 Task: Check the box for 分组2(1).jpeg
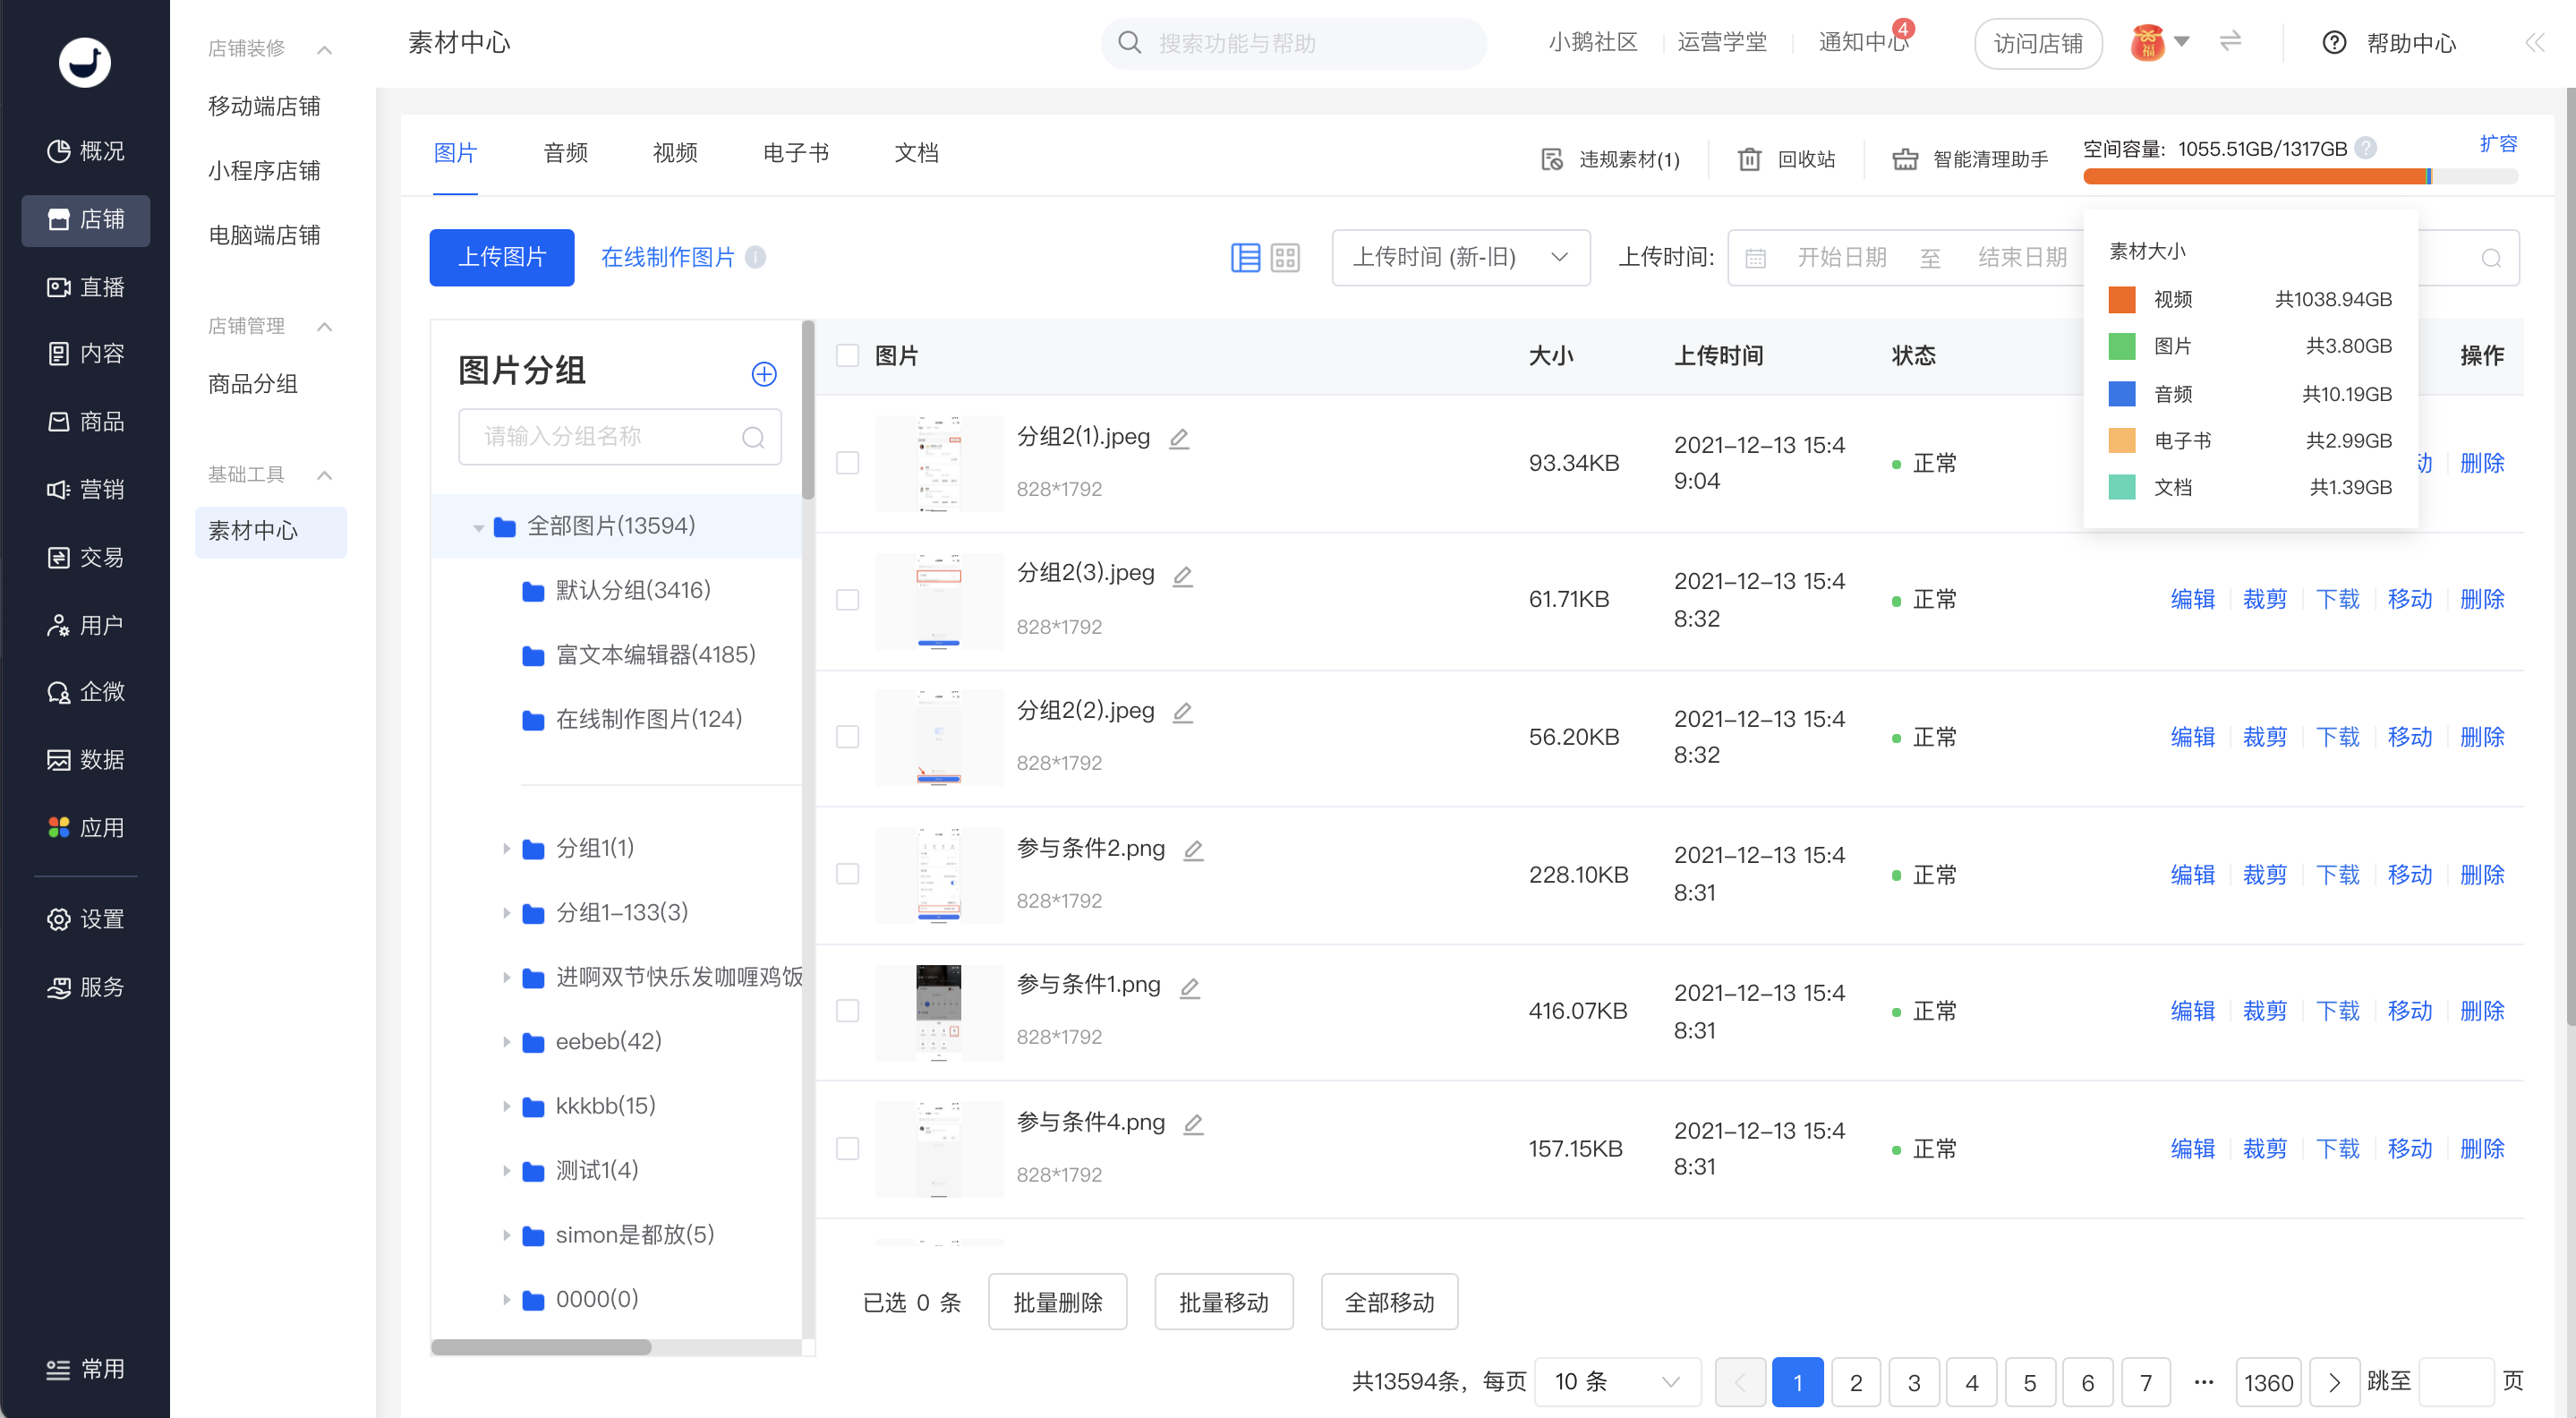coord(847,463)
